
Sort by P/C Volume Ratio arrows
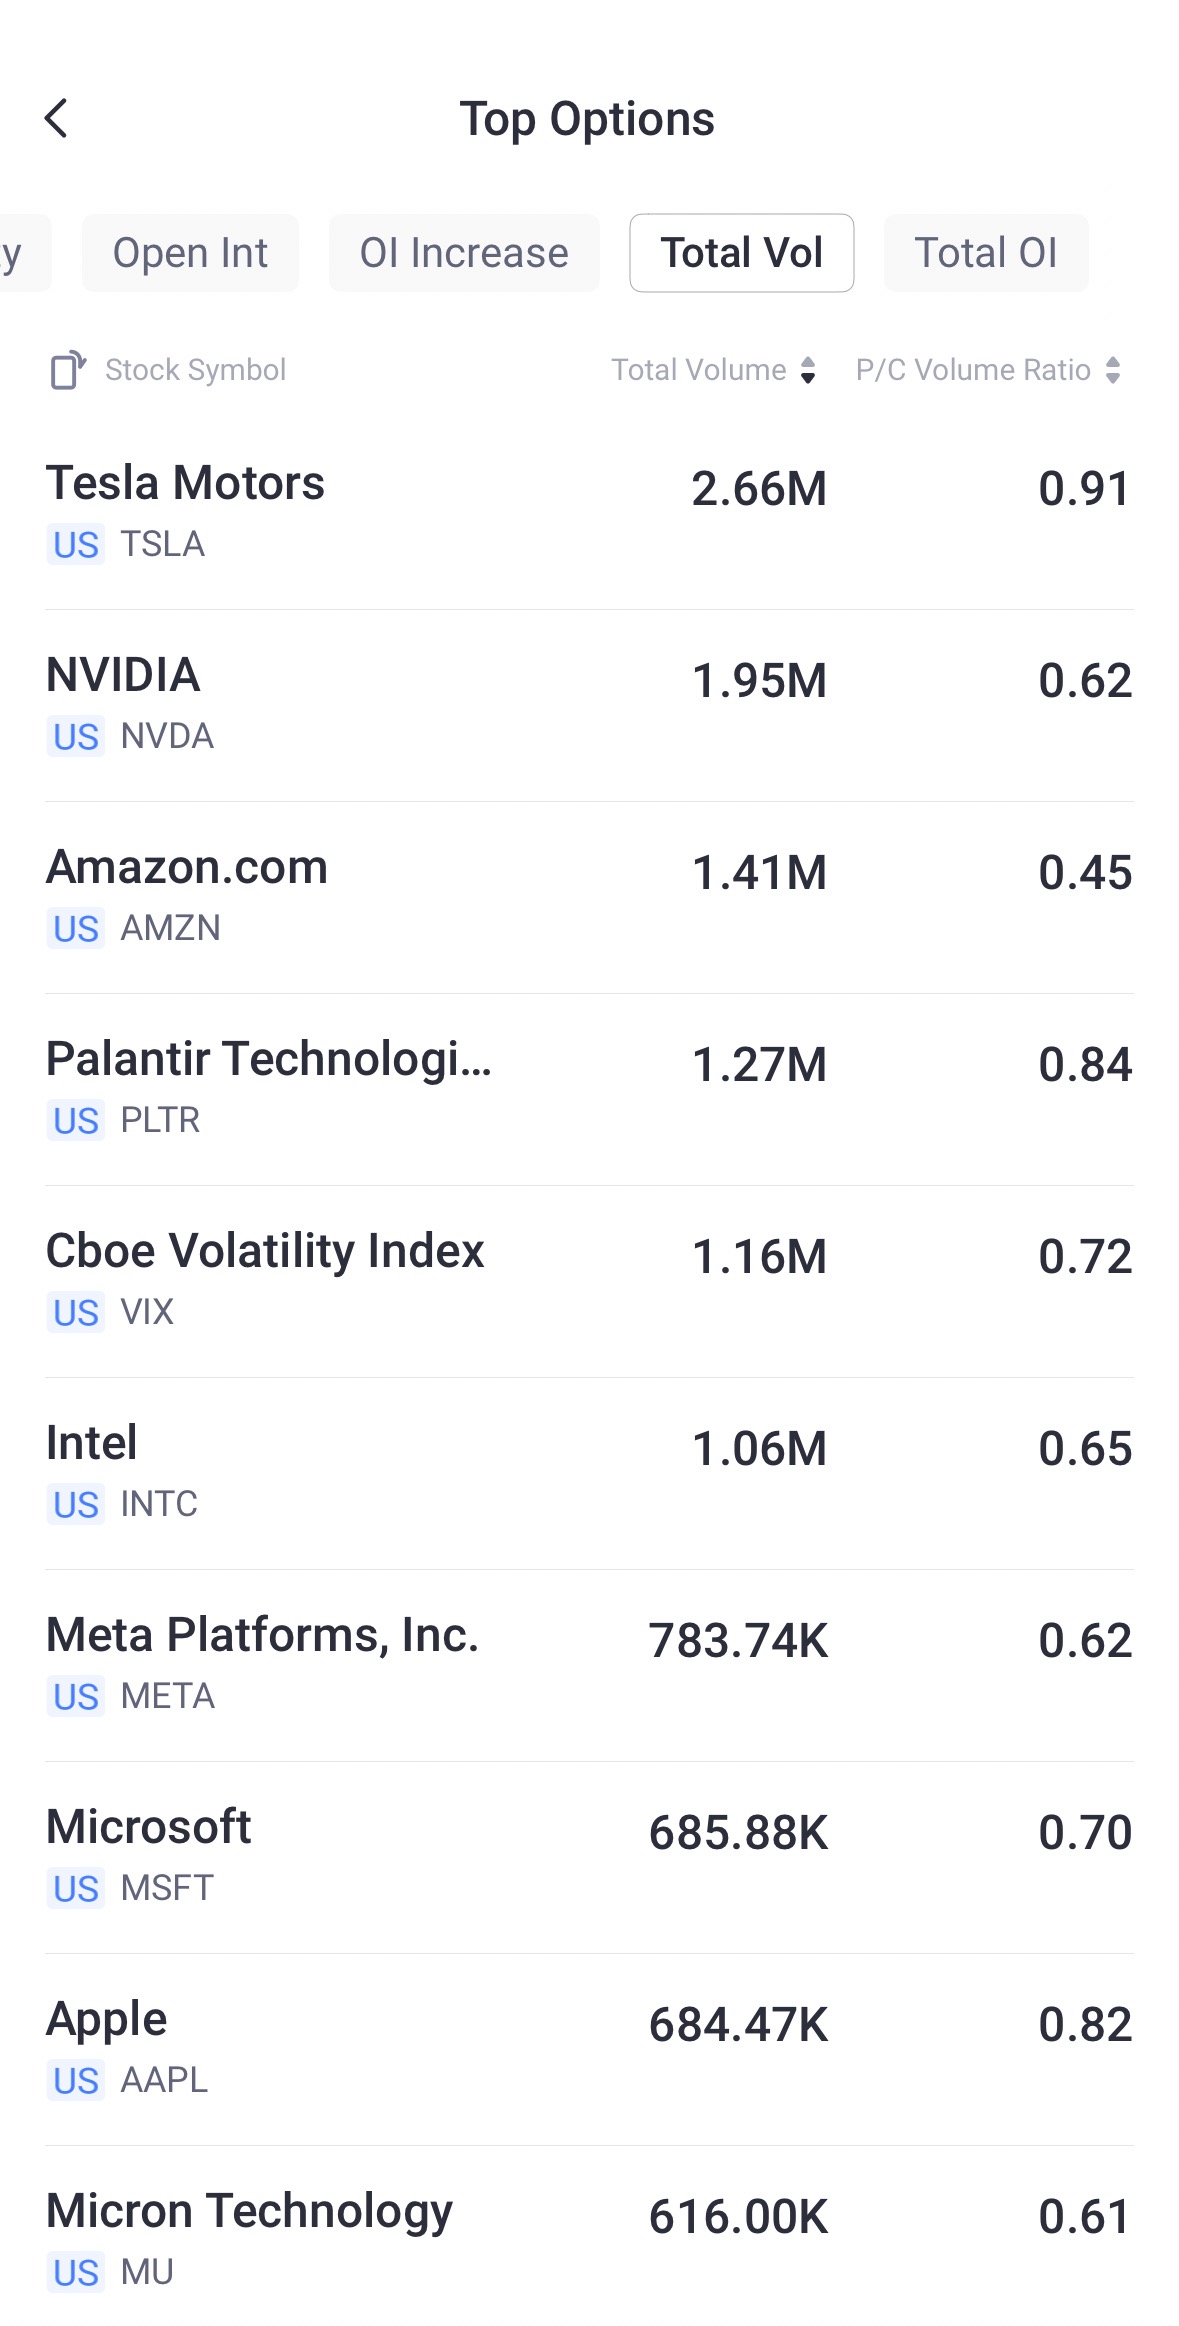point(1113,370)
